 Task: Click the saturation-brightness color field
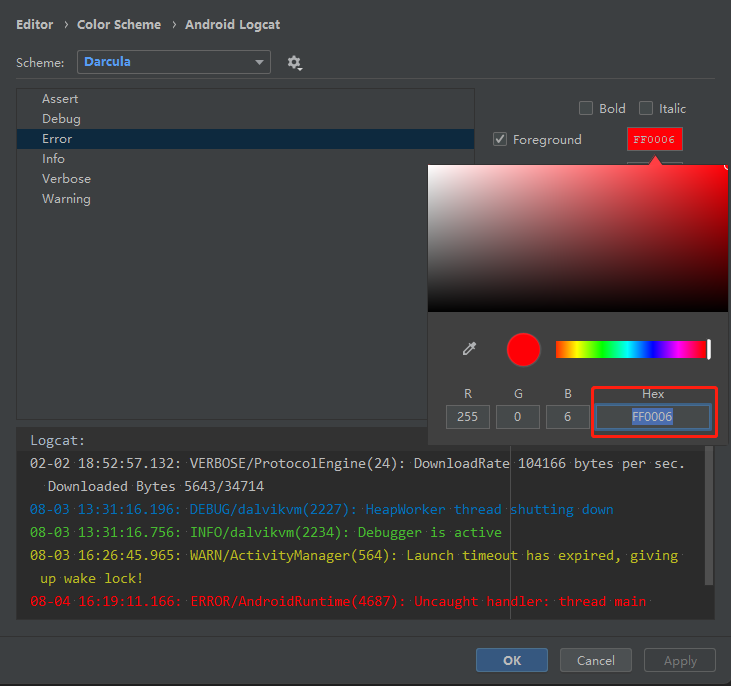[x=578, y=238]
